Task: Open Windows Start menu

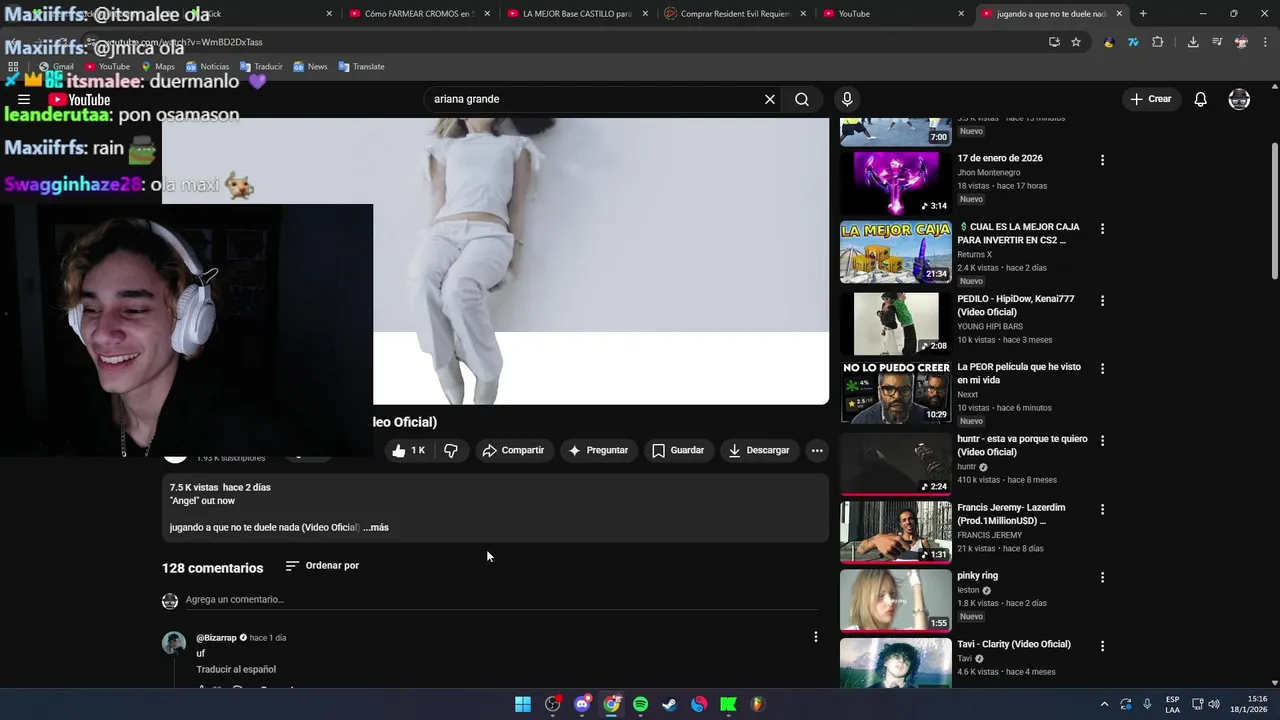Action: click(x=523, y=704)
